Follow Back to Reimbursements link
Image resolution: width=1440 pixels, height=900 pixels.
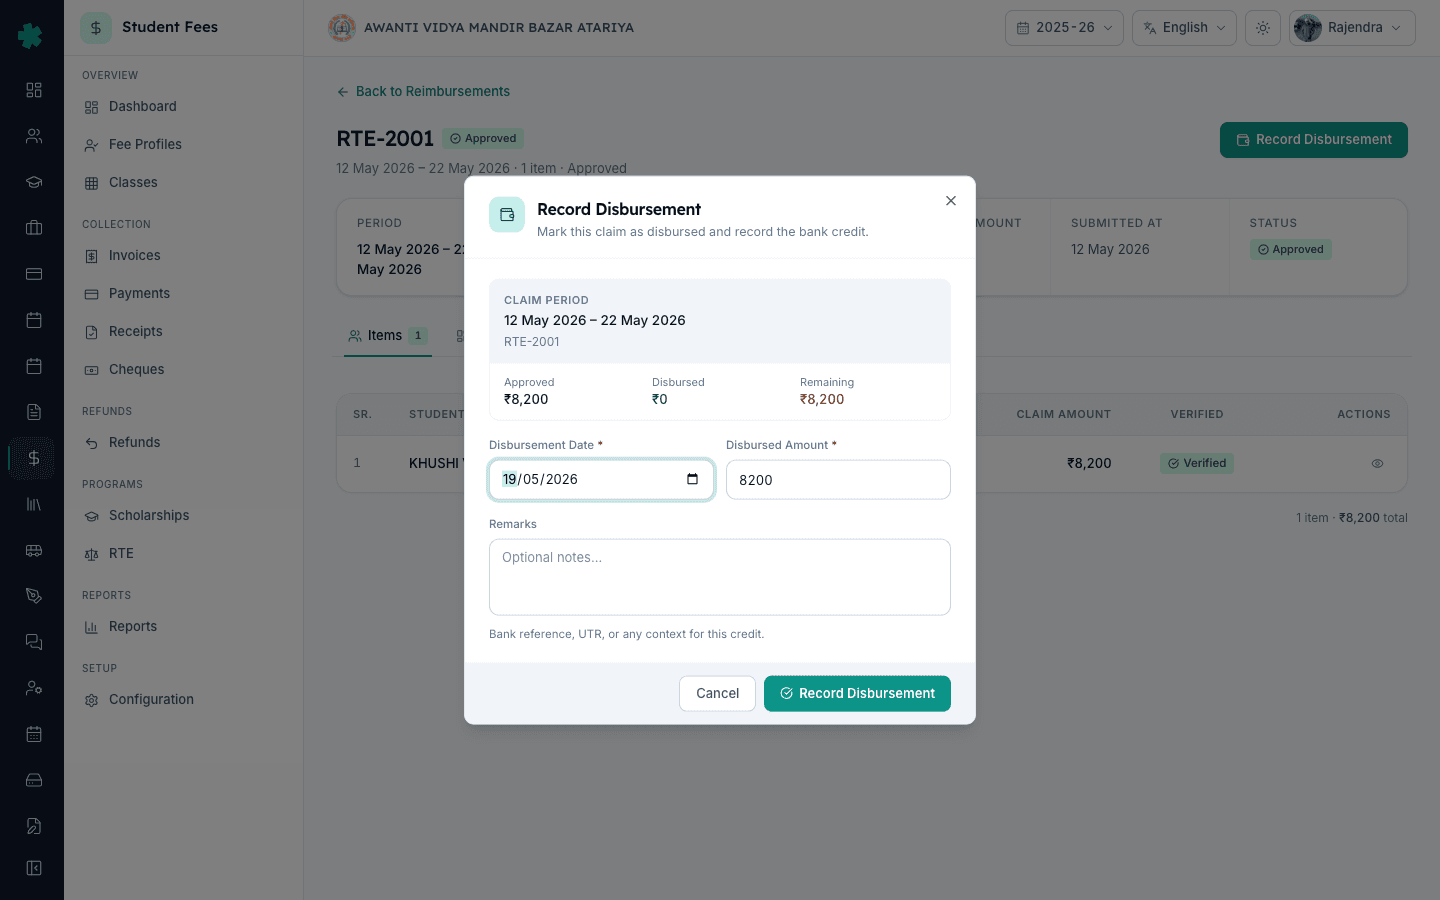(423, 91)
